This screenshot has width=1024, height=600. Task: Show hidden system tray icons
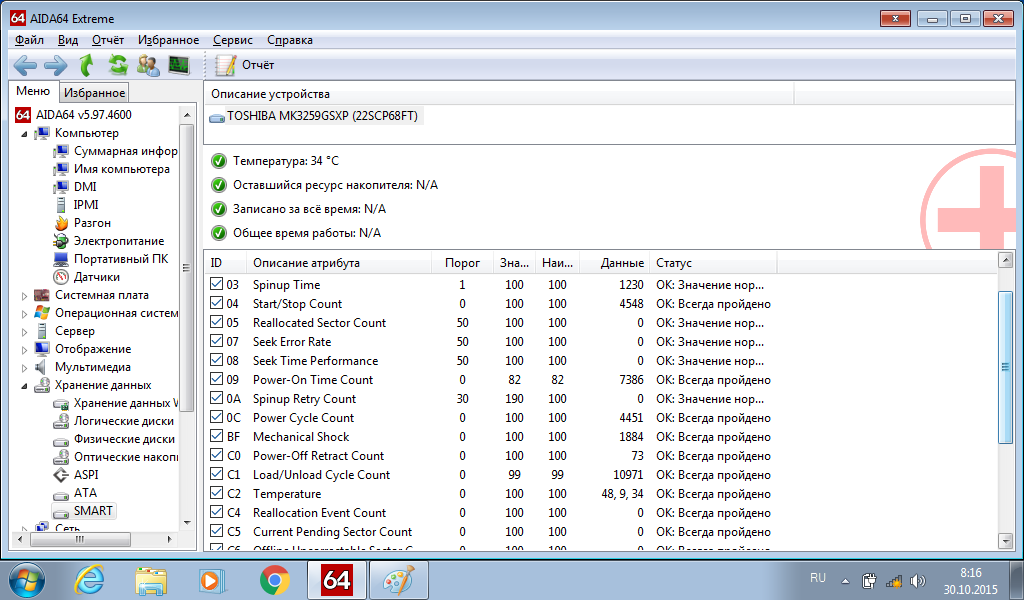[846, 580]
